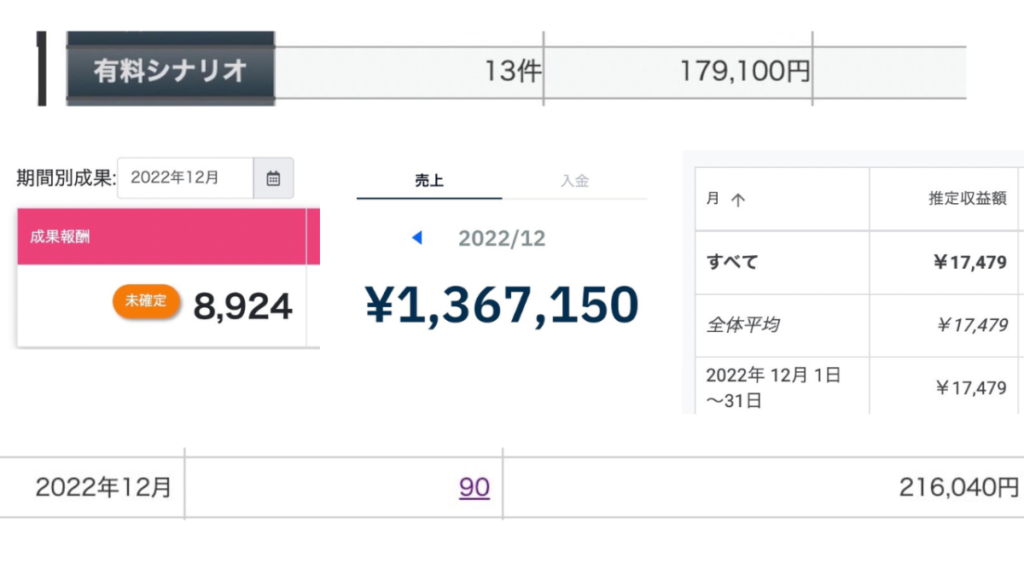This screenshot has width=1024, height=576.
Task: Click the ¥1,367,150 sales amount
Action: tap(502, 304)
